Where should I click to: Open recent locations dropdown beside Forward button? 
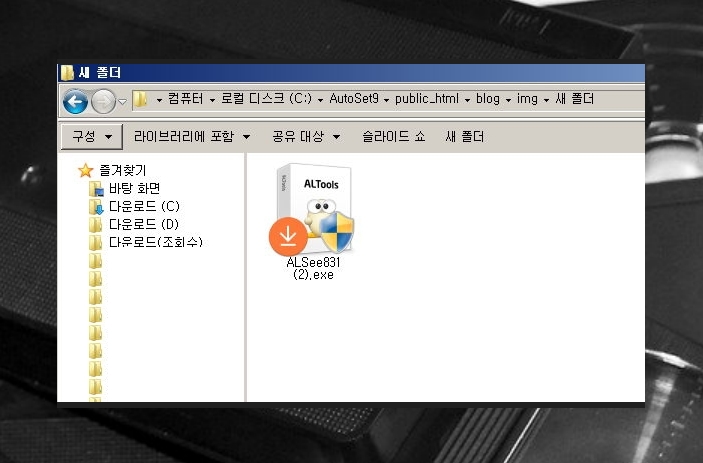[x=122, y=102]
